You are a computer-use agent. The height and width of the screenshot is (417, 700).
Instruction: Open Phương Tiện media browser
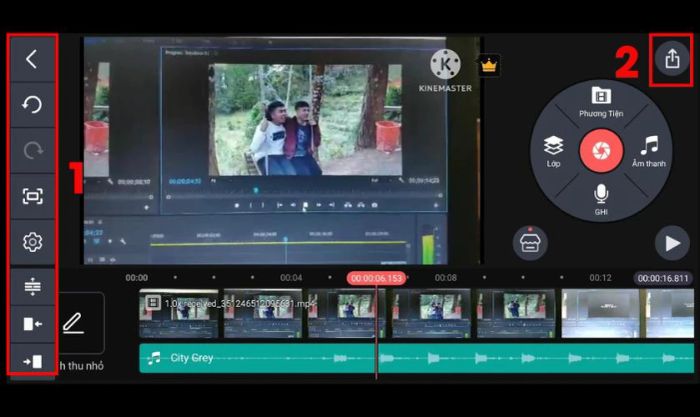[601, 101]
